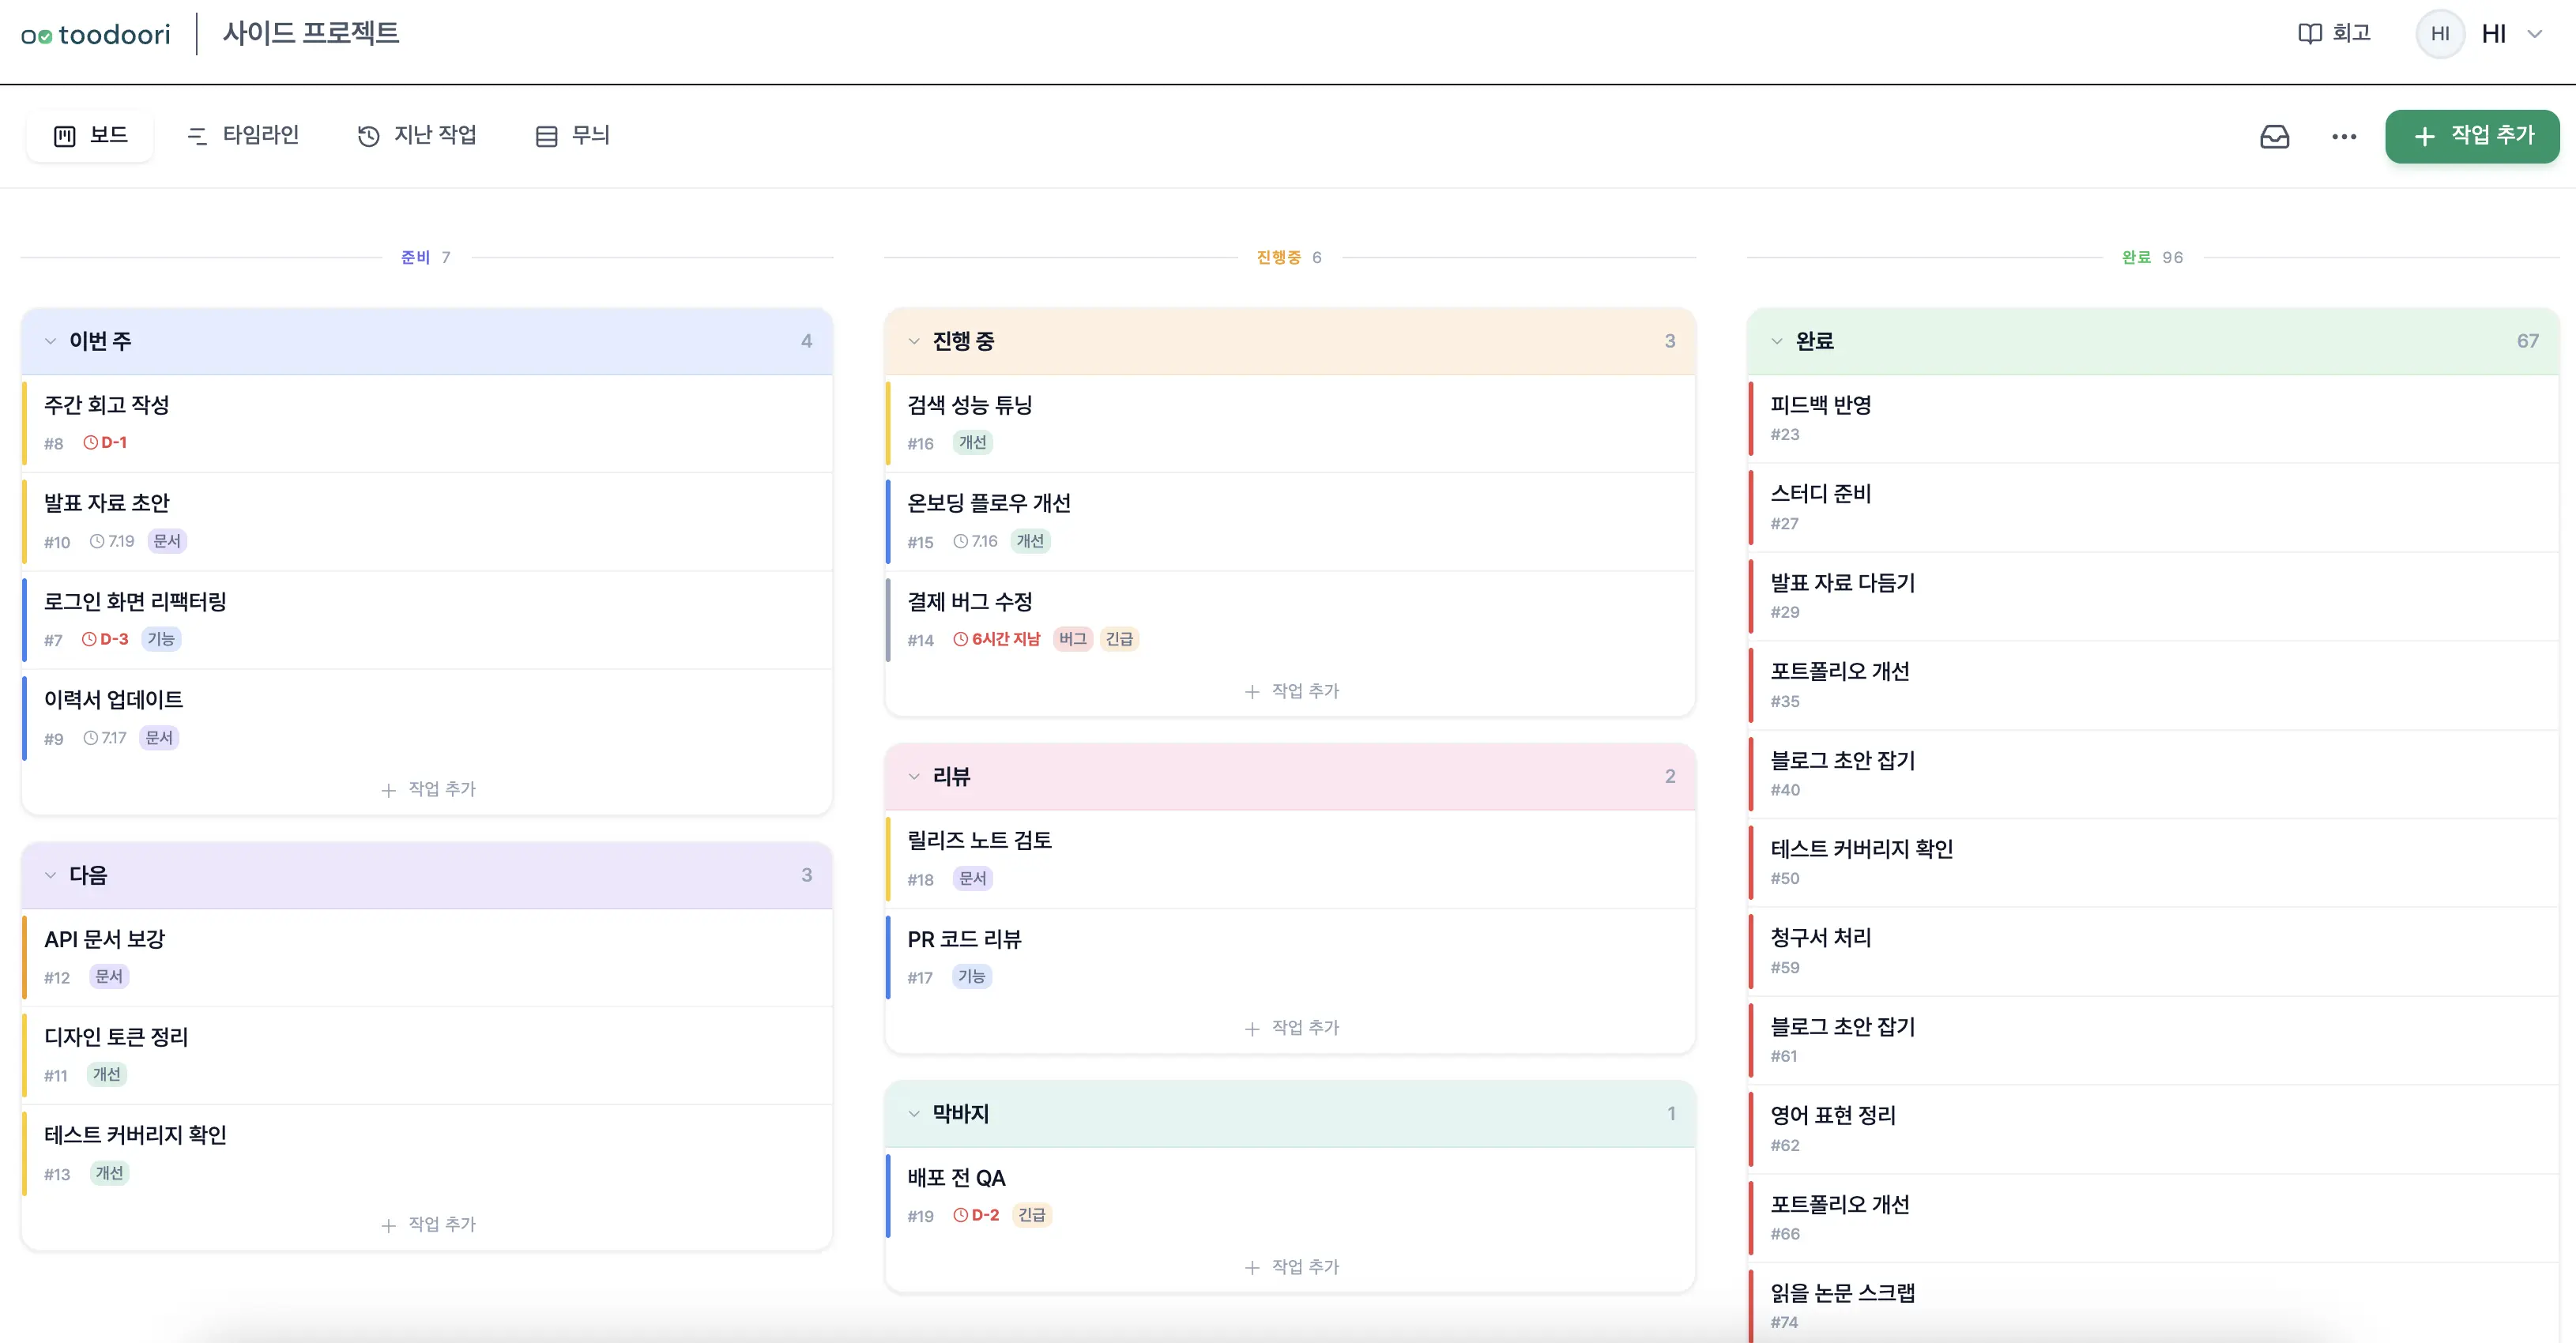Open the 회고 page link

(2335, 33)
